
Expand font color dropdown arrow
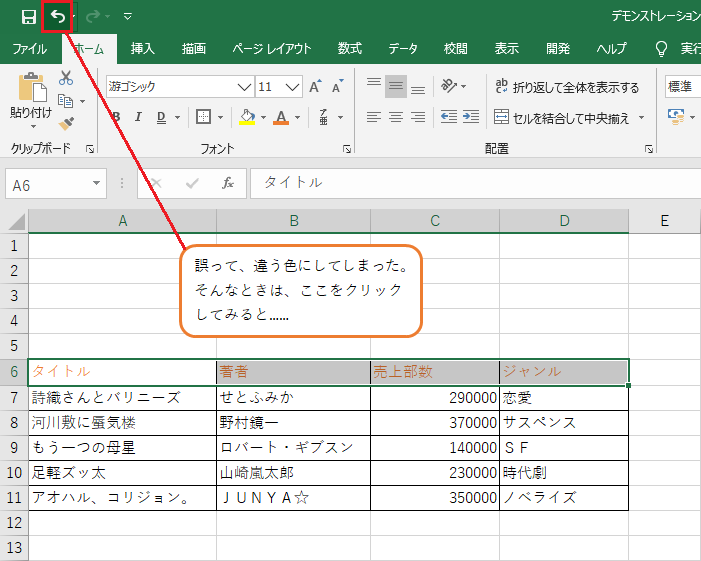298,118
